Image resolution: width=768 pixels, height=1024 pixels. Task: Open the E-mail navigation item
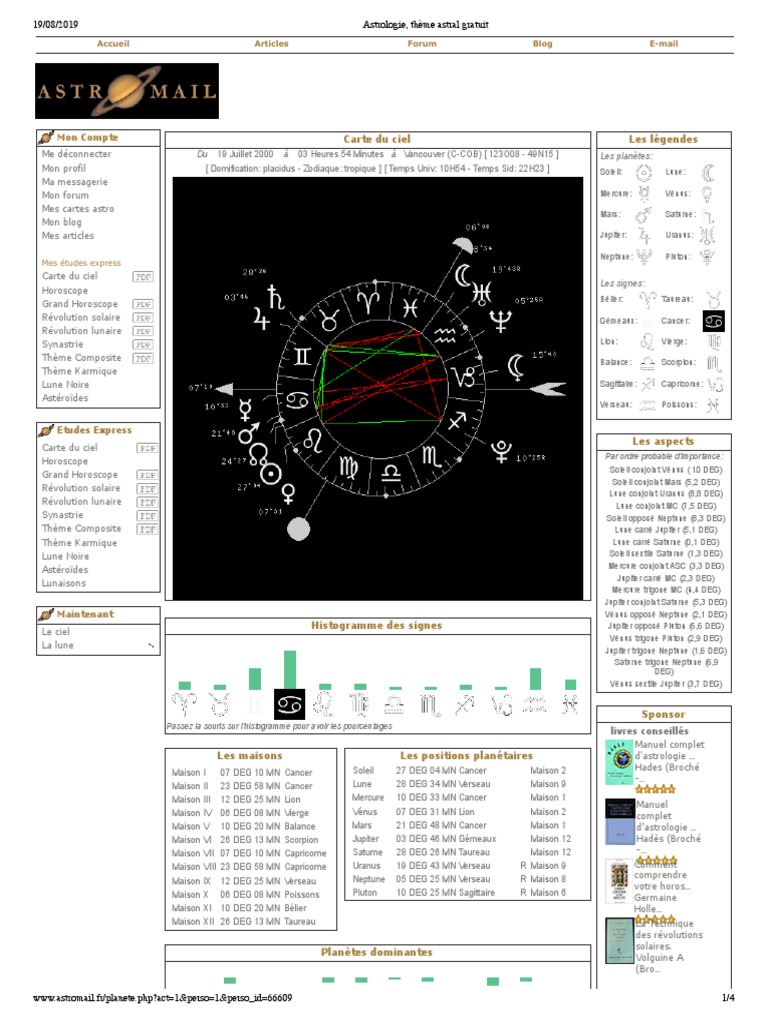[664, 44]
